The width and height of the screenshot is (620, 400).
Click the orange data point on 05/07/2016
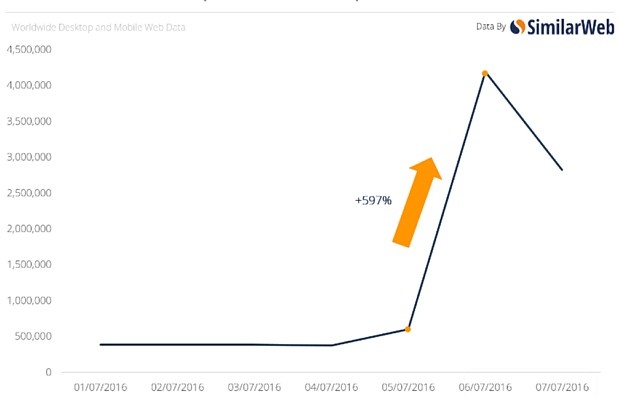coord(408,329)
